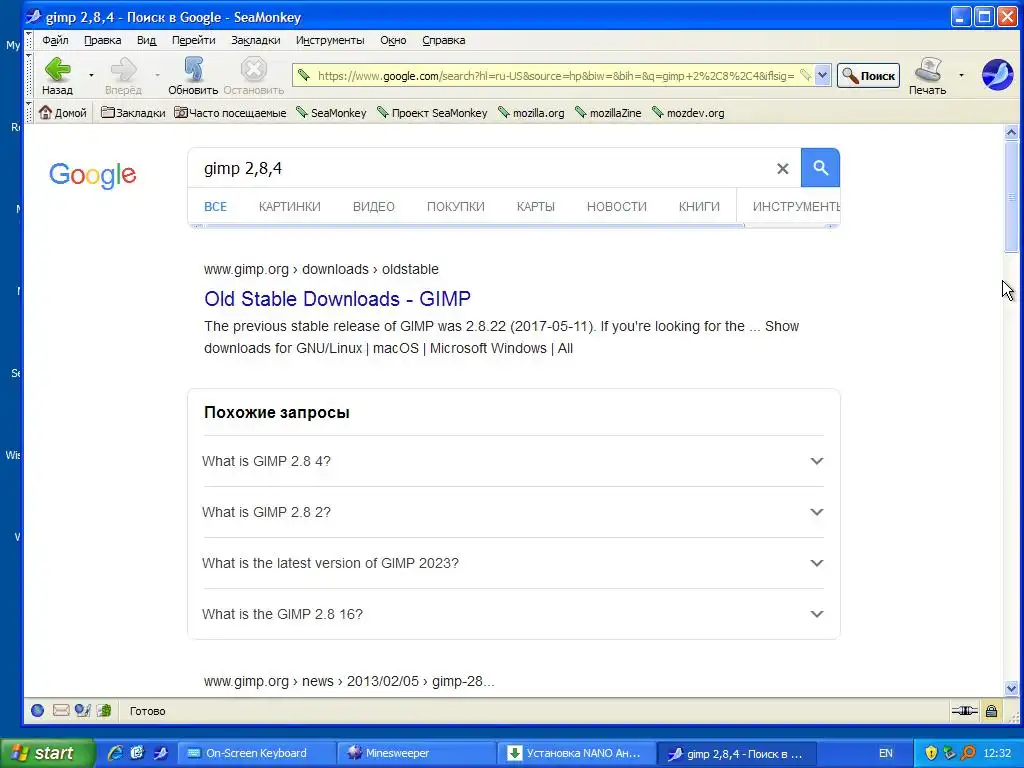This screenshot has height=768, width=1024.
Task: Switch to ВИДЕО results tab
Action: [x=374, y=206]
